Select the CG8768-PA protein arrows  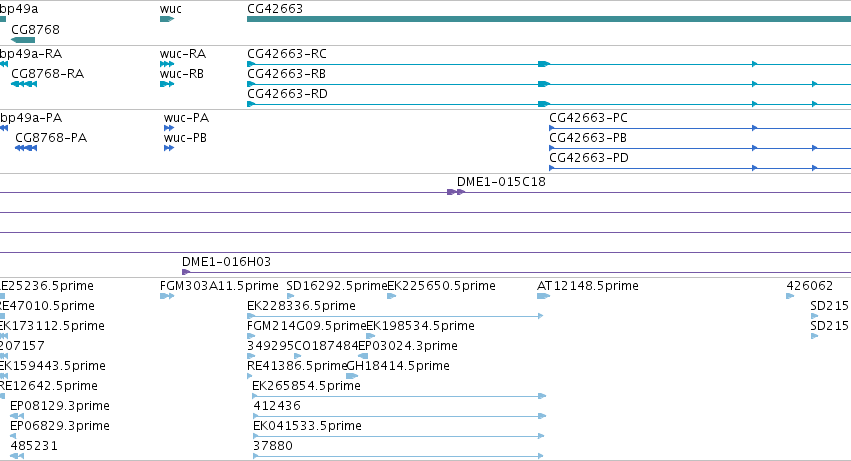coord(26,148)
